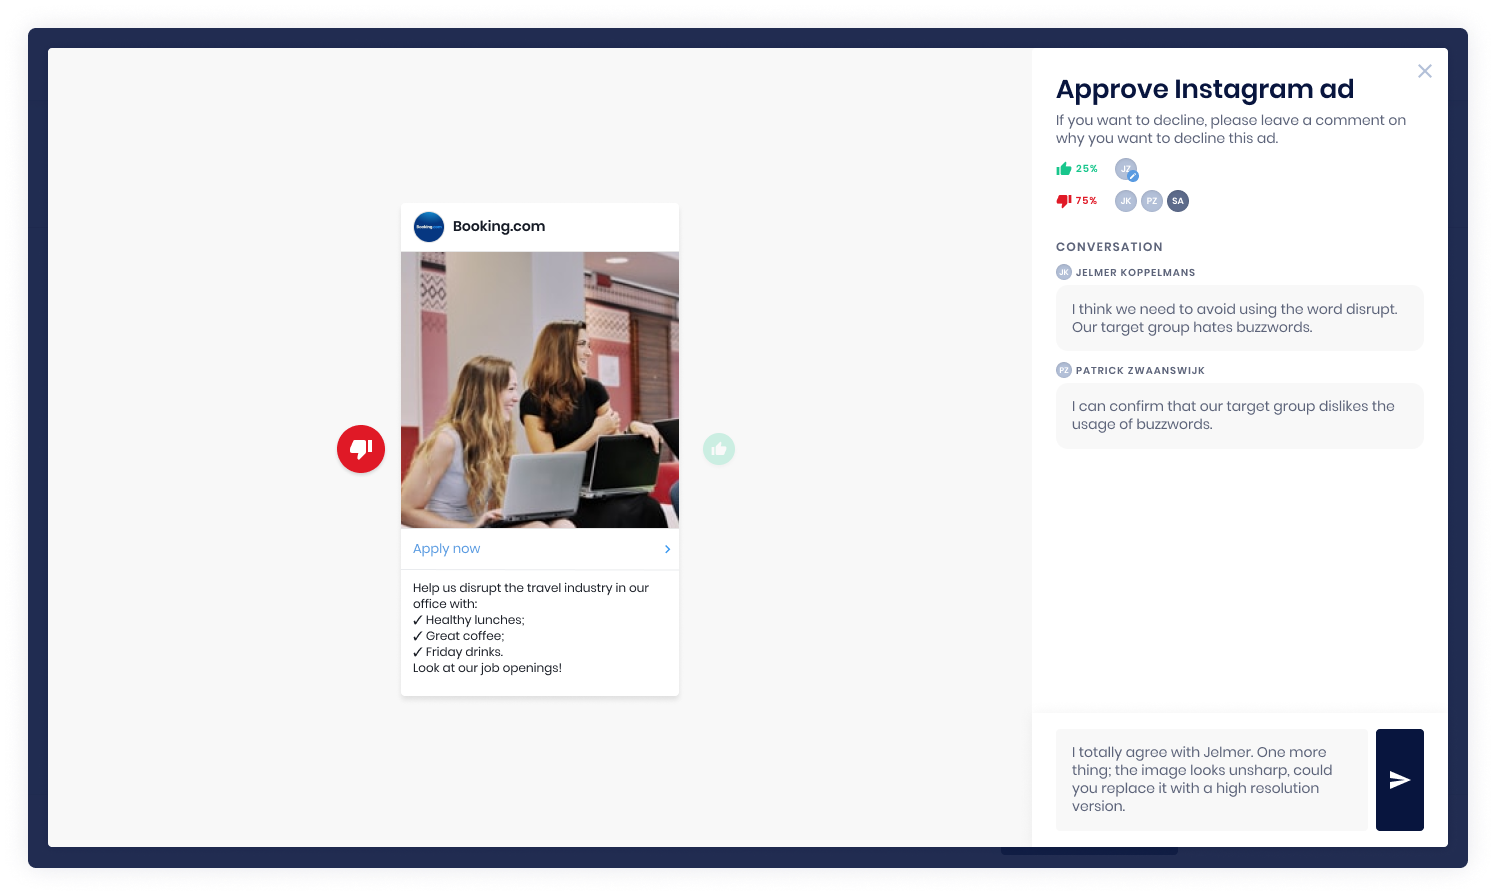
Task: Select the dark SA avatar
Action: tap(1178, 201)
